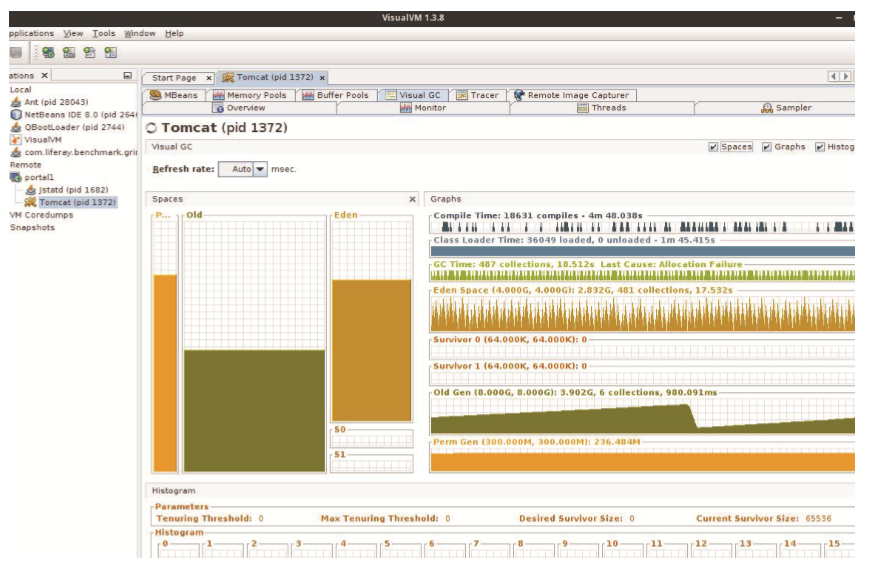
Task: Click the Eden space bar in Spaces
Action: tap(371, 350)
